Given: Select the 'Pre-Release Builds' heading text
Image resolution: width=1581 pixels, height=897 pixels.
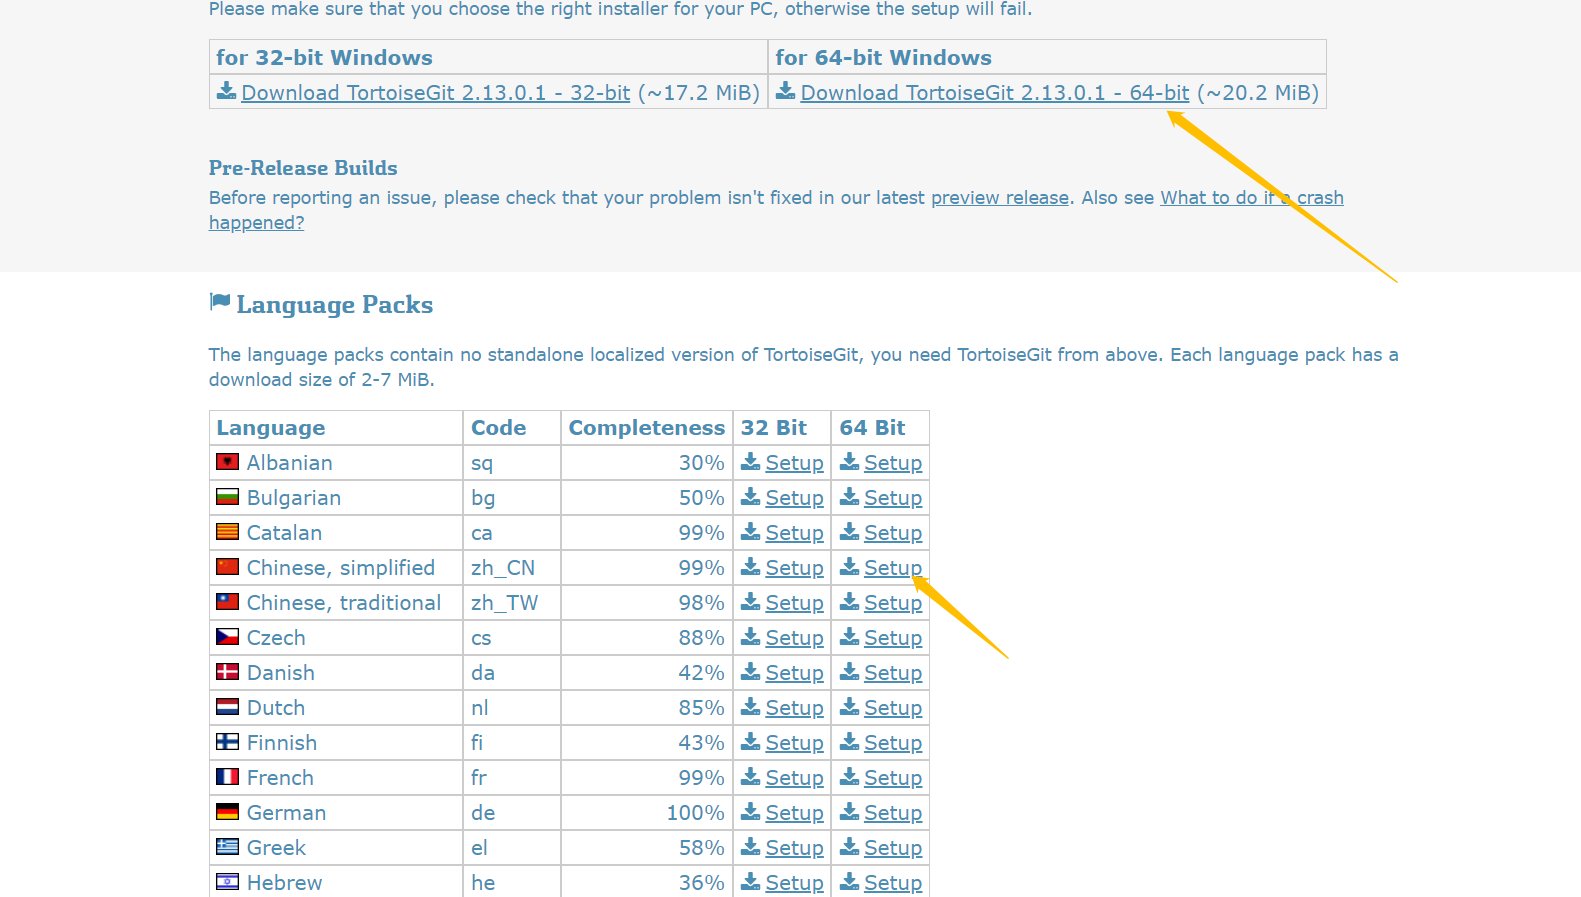Looking at the screenshot, I should point(303,168).
